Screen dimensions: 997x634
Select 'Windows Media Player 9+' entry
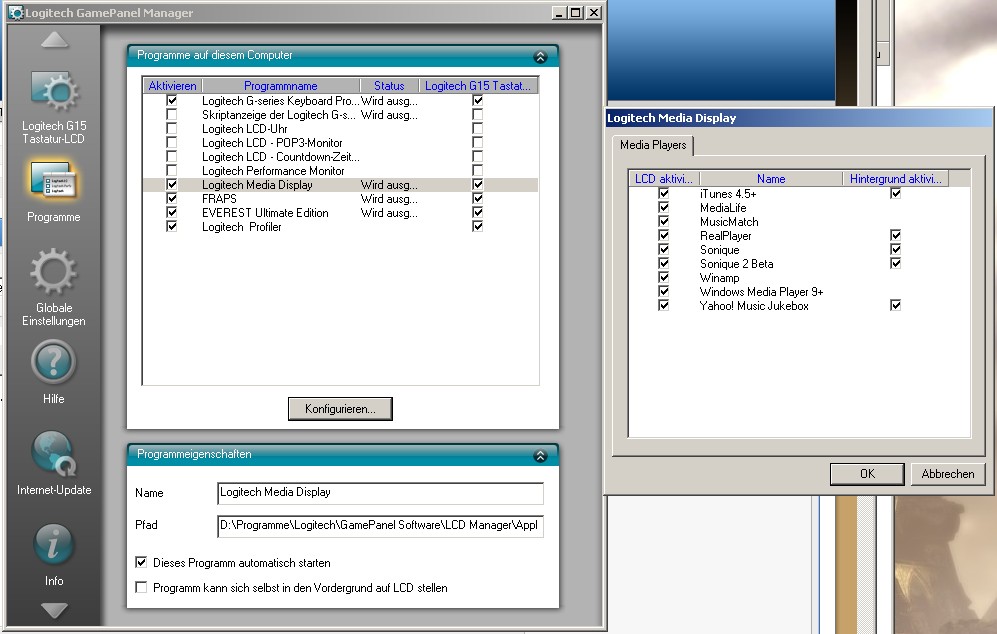pos(761,291)
